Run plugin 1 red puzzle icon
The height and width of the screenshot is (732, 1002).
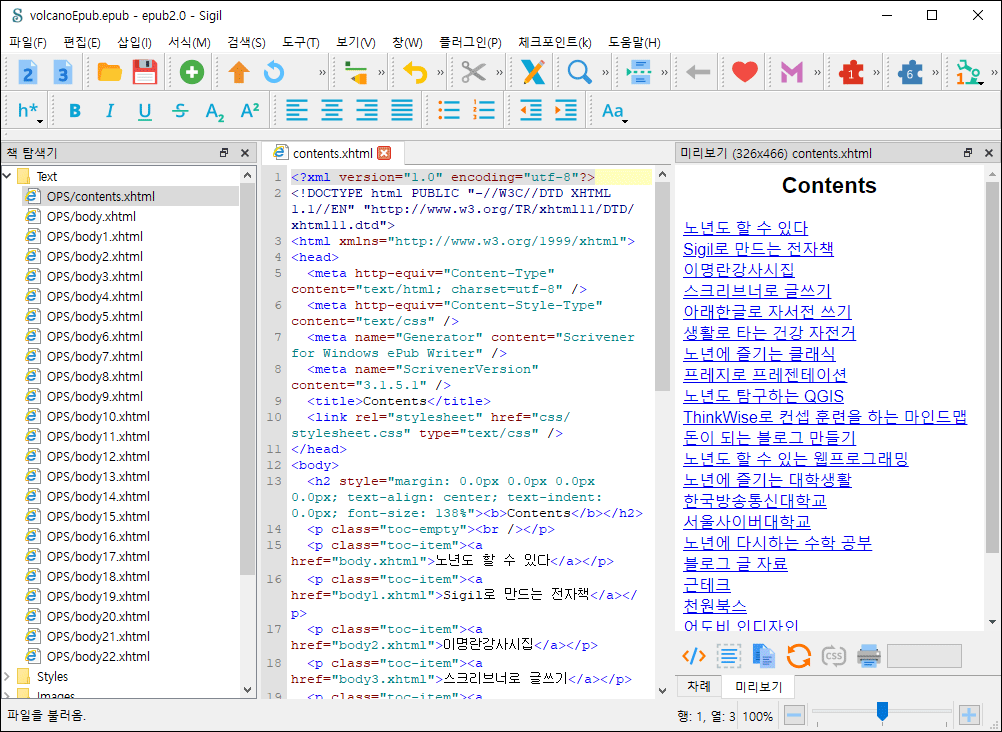click(851, 72)
